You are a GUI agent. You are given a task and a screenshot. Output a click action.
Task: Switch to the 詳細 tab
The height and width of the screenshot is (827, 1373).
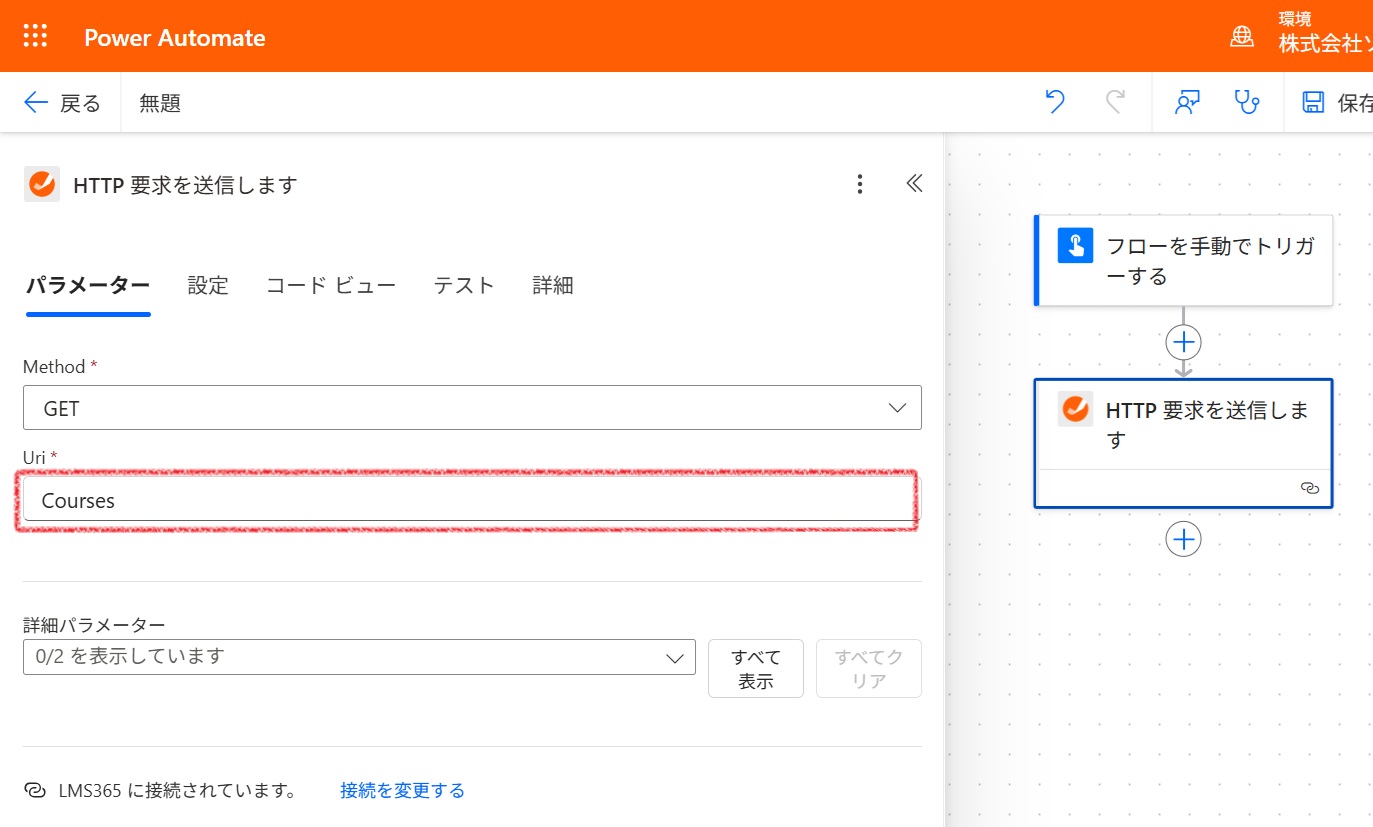click(x=553, y=285)
